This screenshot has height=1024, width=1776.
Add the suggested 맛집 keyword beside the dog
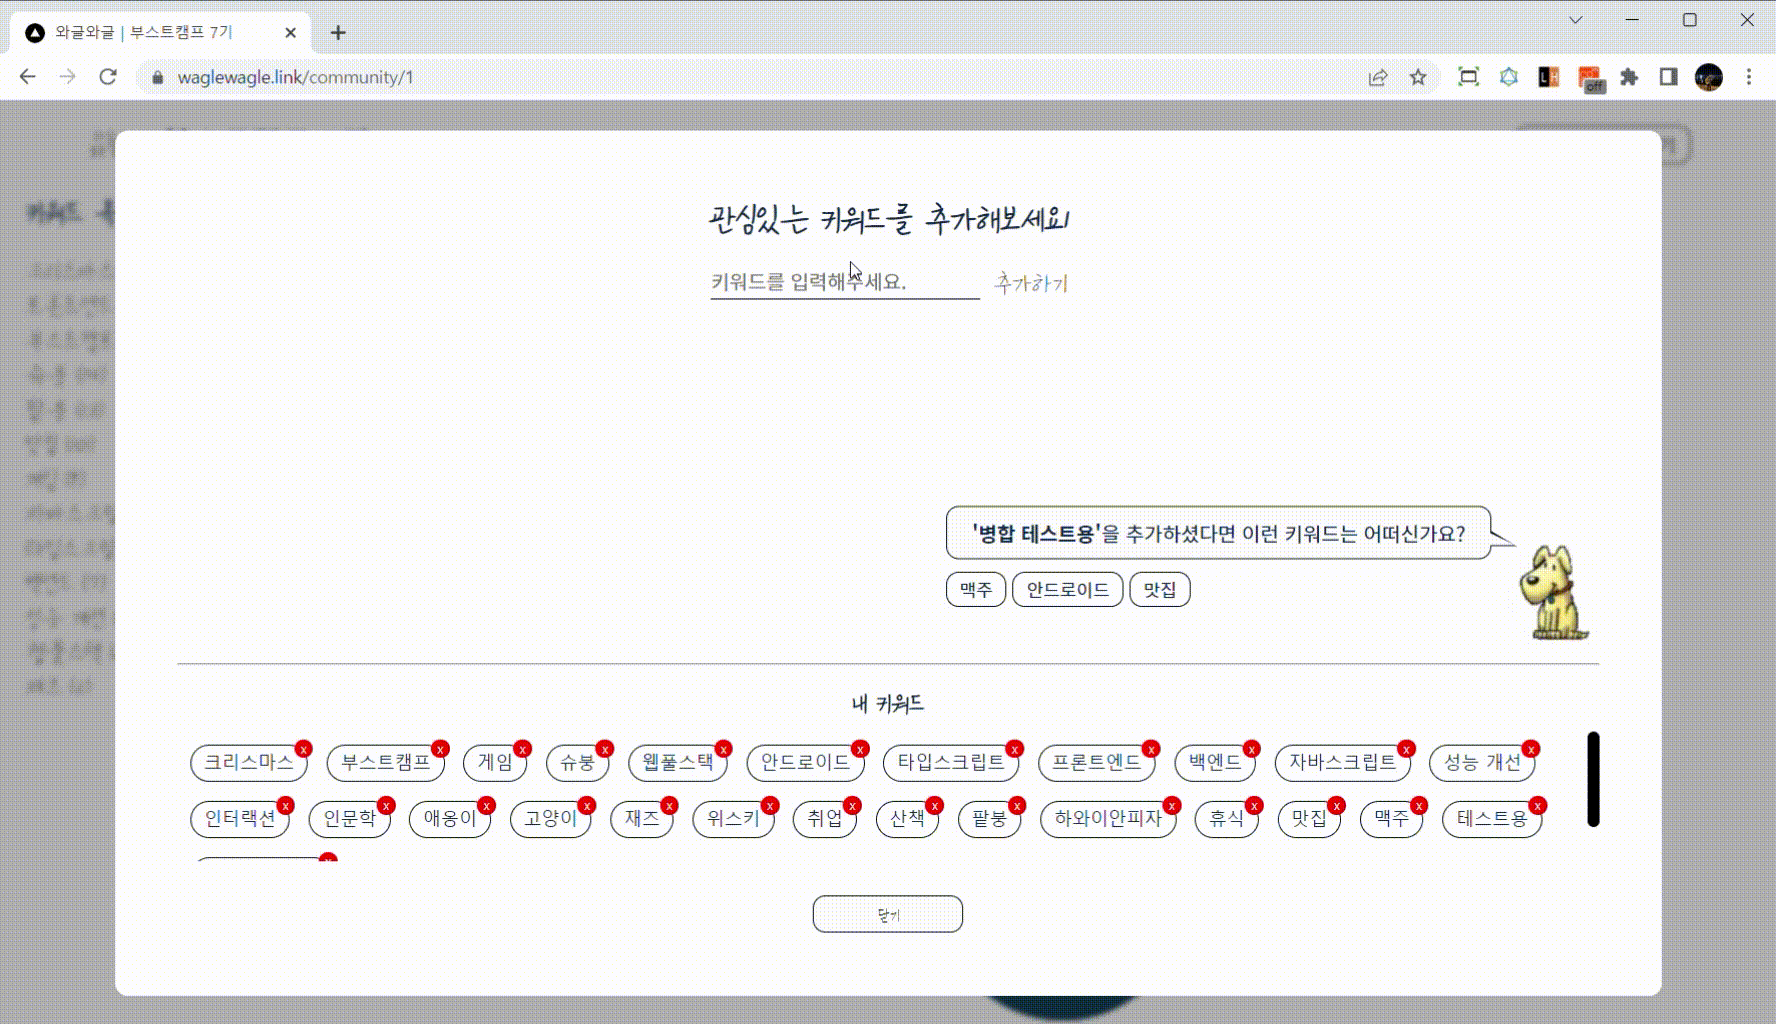tap(1160, 590)
